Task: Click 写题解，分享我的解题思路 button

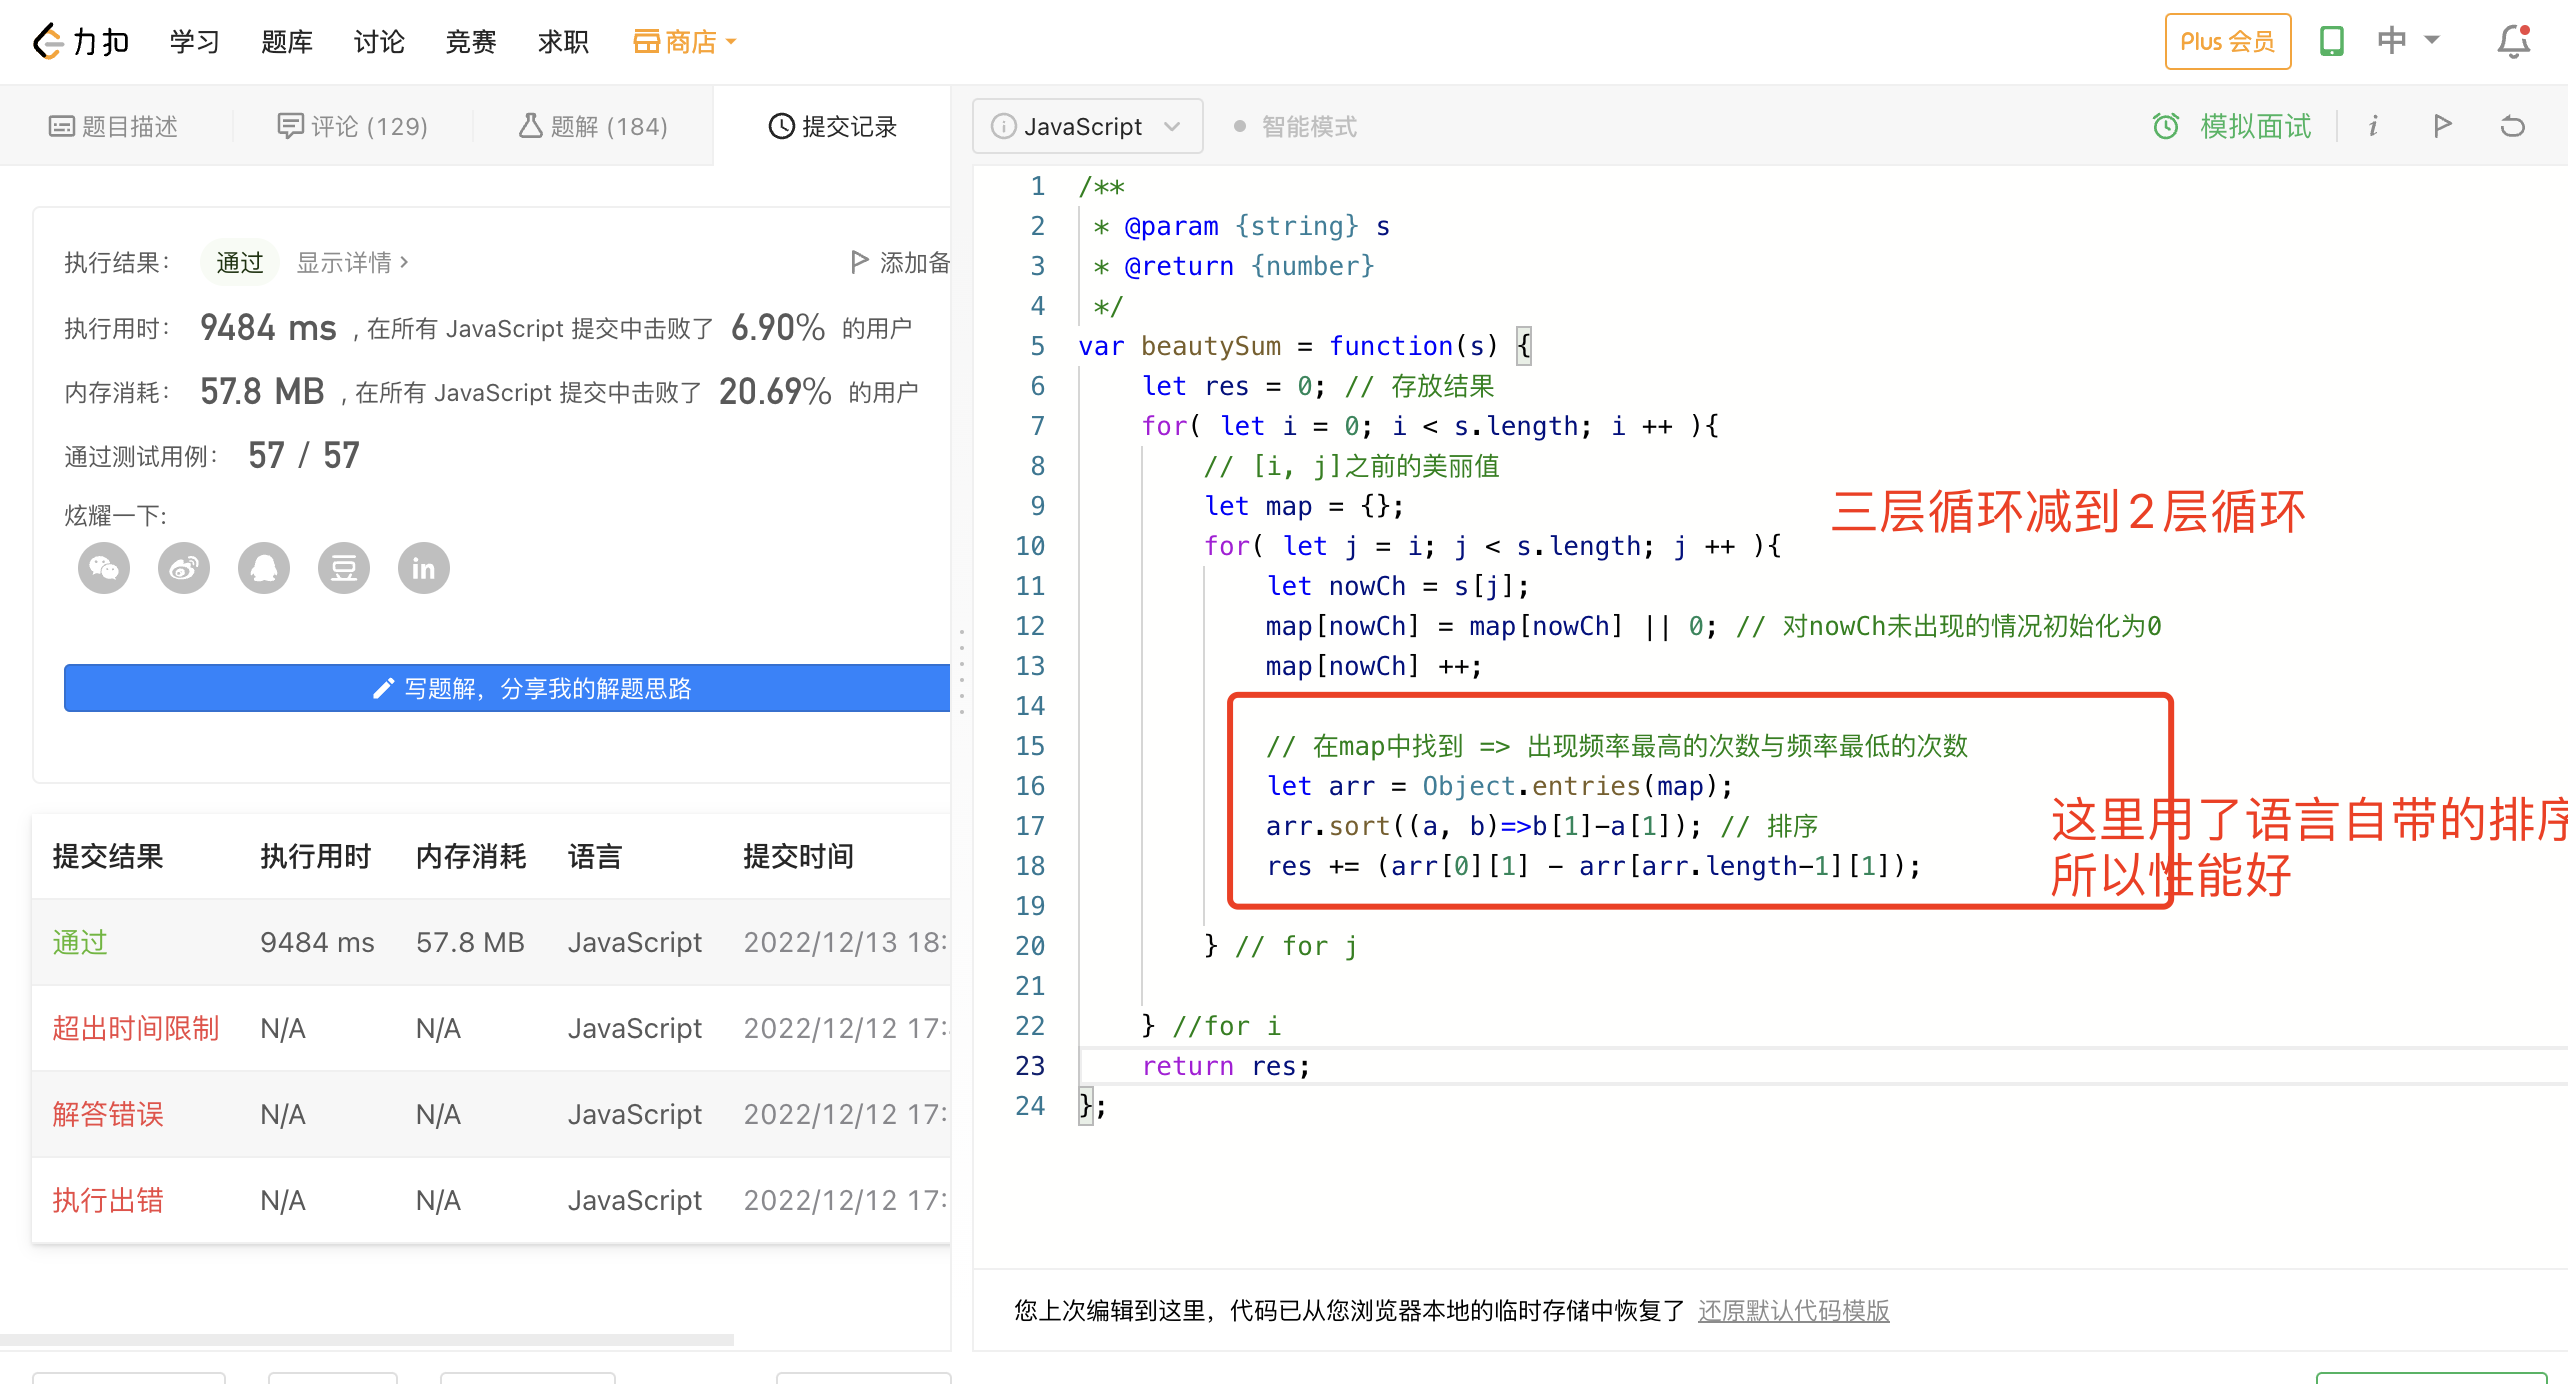Action: [507, 688]
